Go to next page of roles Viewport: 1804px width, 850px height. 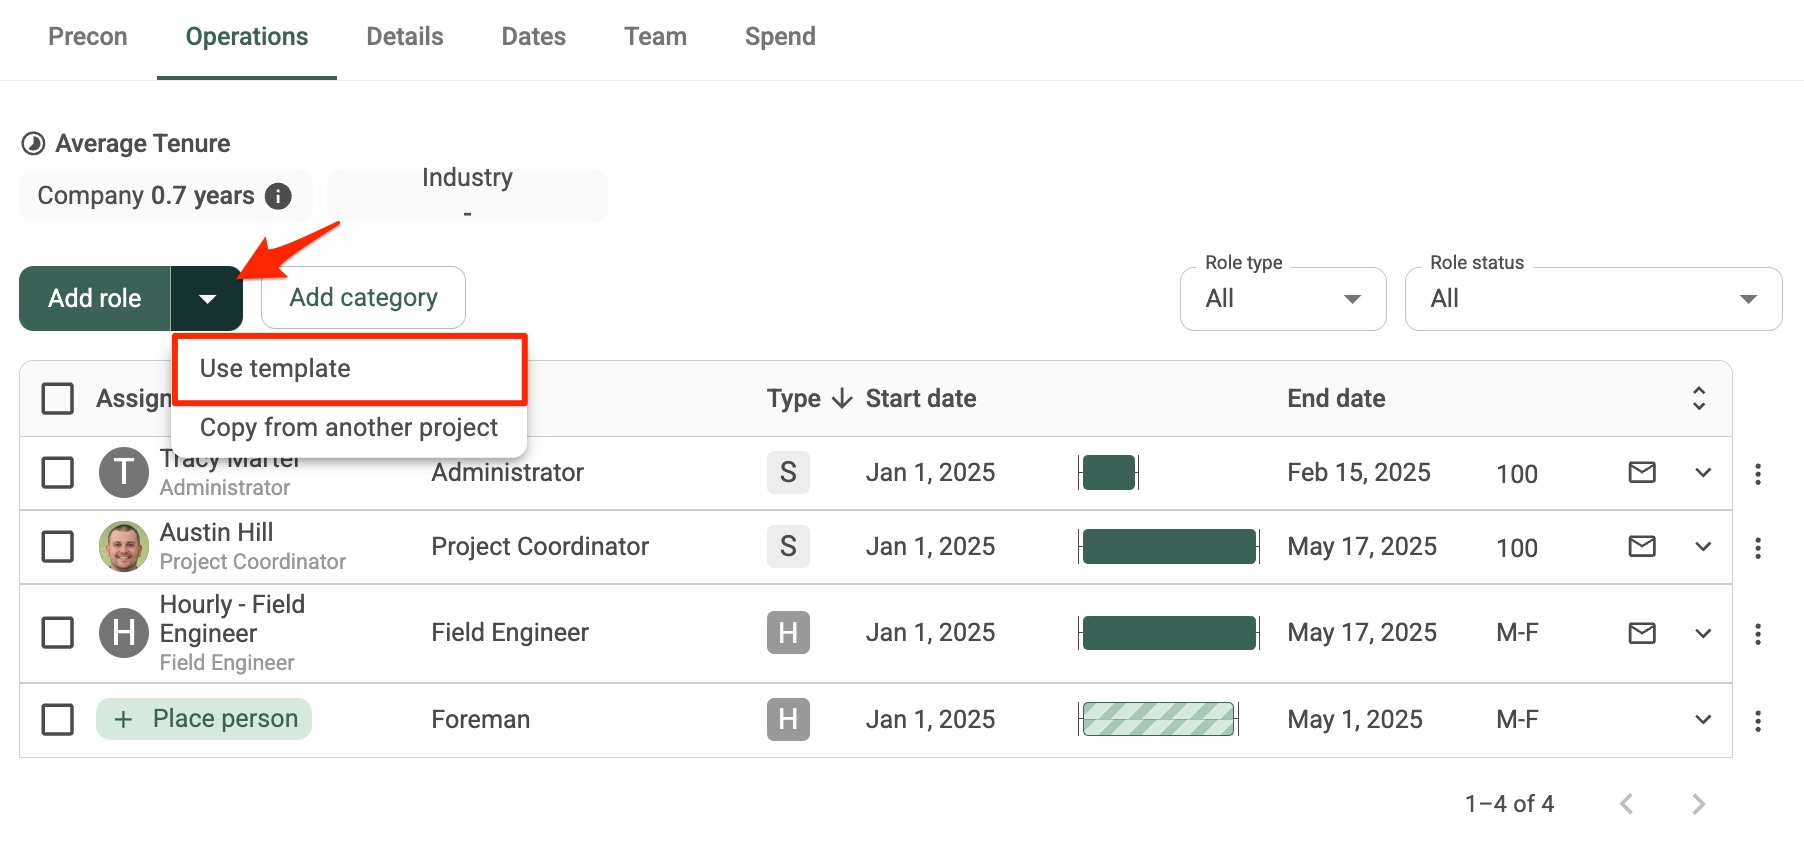(x=1697, y=804)
